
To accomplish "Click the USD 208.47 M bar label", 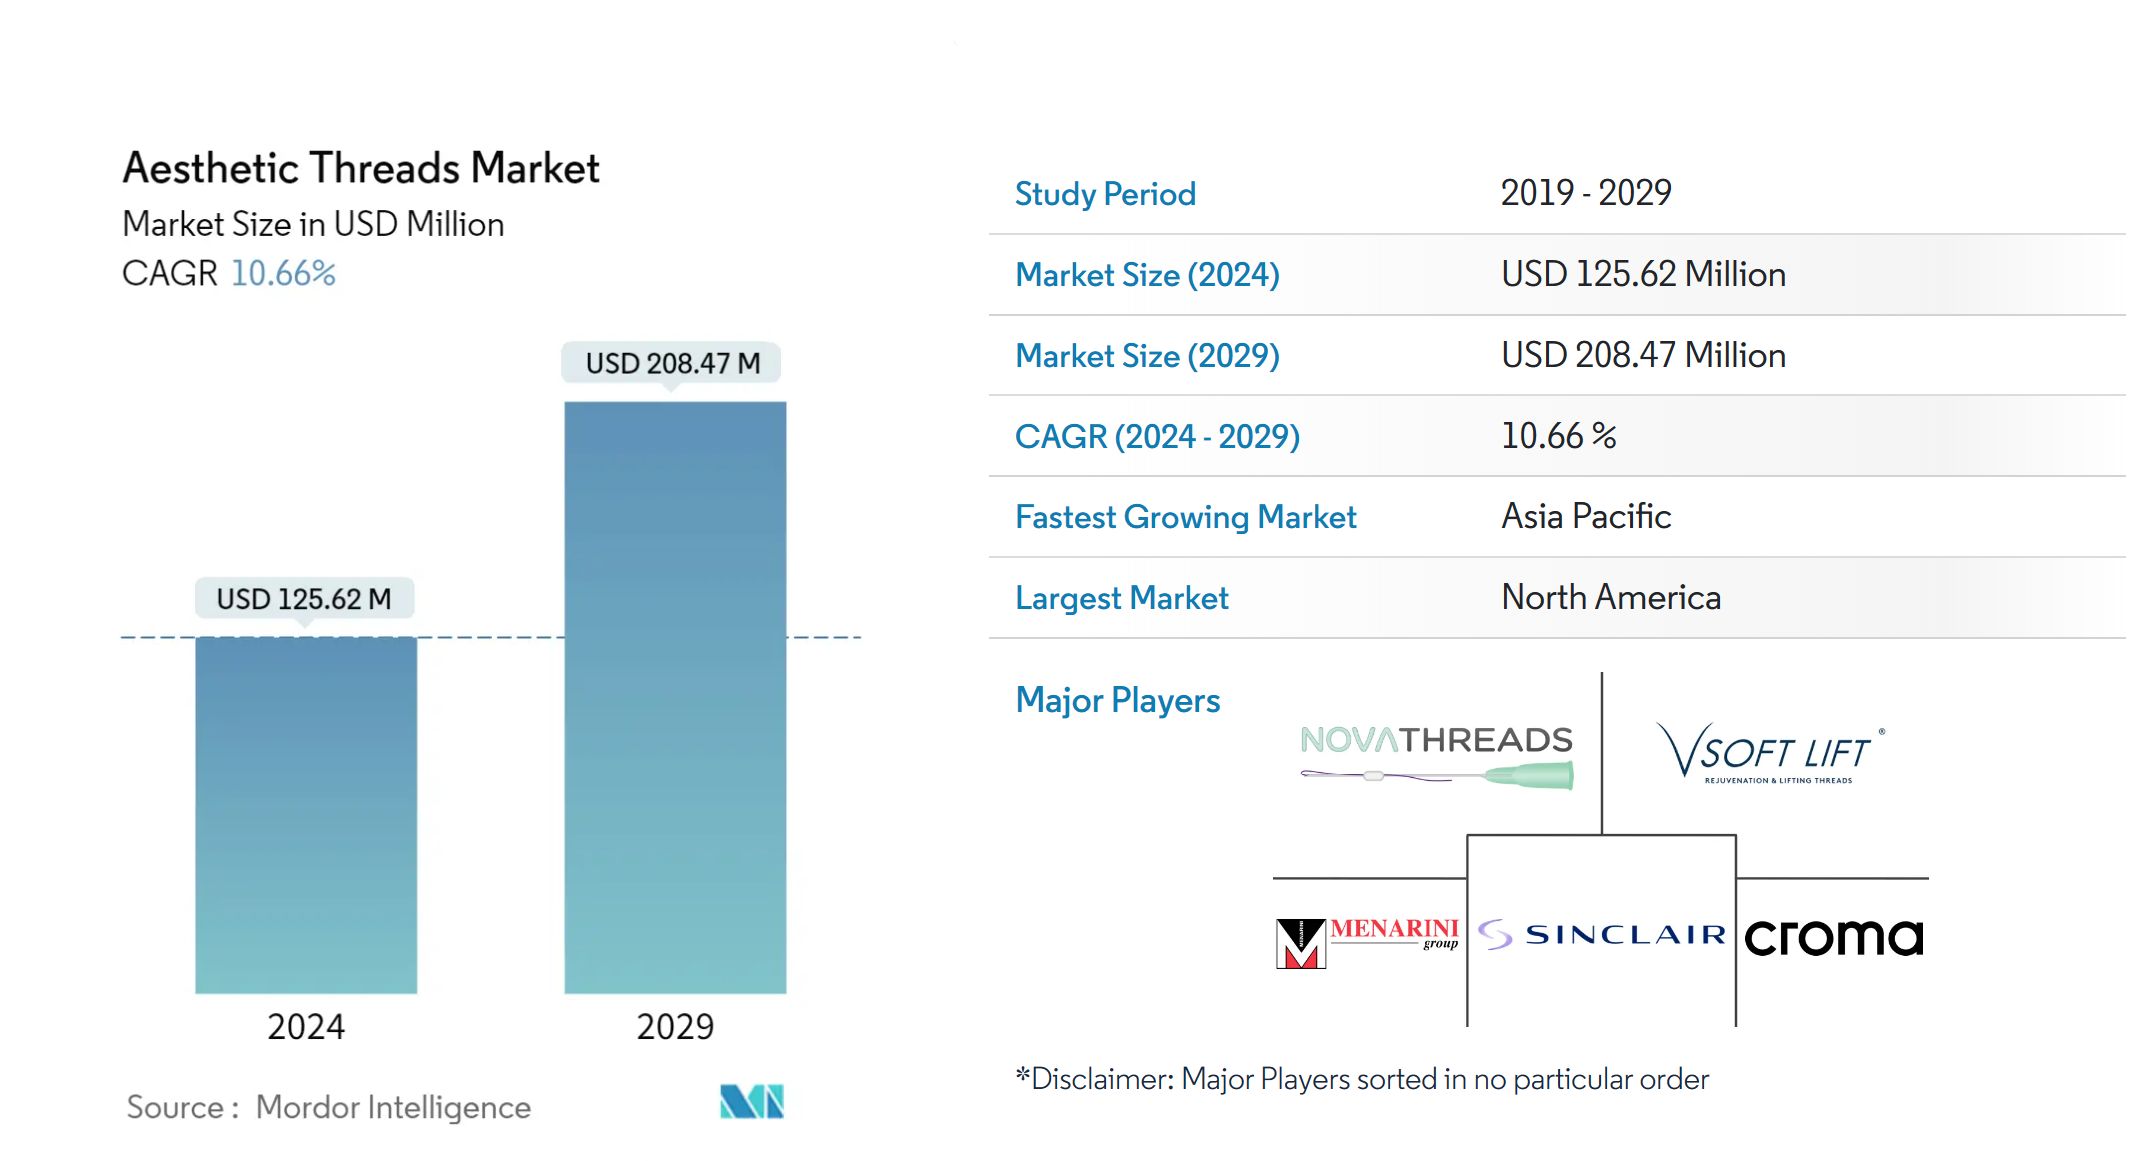I will (672, 363).
